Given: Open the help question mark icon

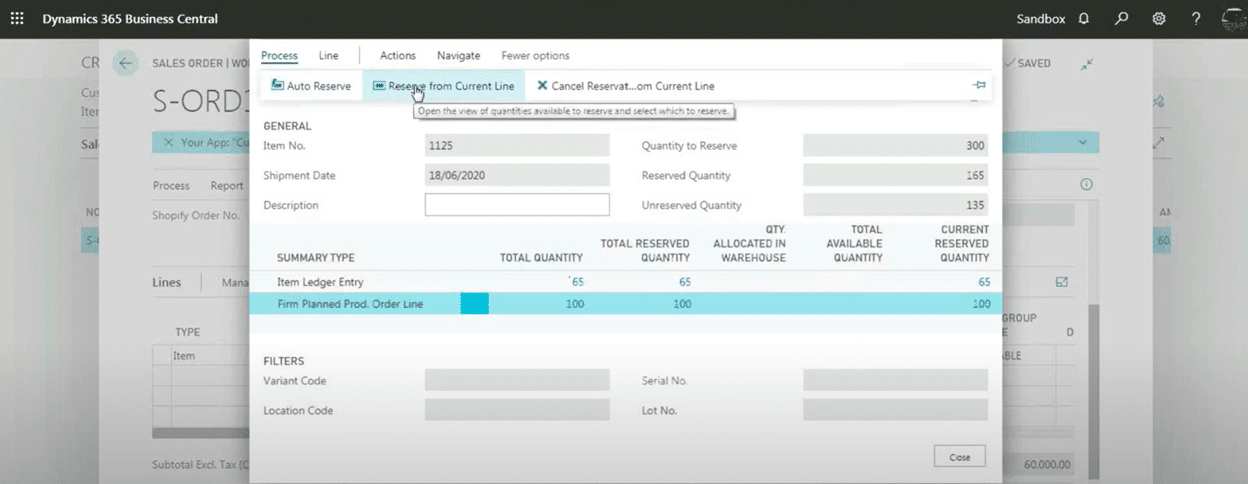Looking at the screenshot, I should pos(1196,19).
